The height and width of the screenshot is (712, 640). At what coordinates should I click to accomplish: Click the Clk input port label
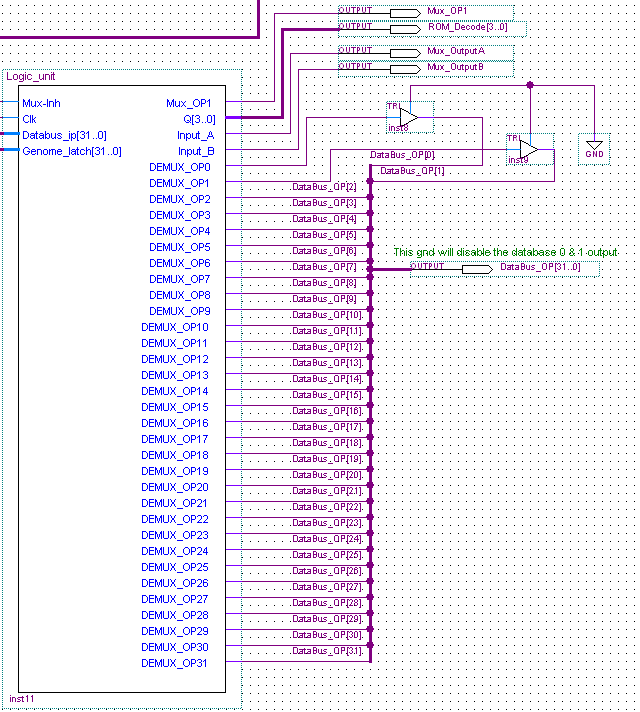point(29,119)
